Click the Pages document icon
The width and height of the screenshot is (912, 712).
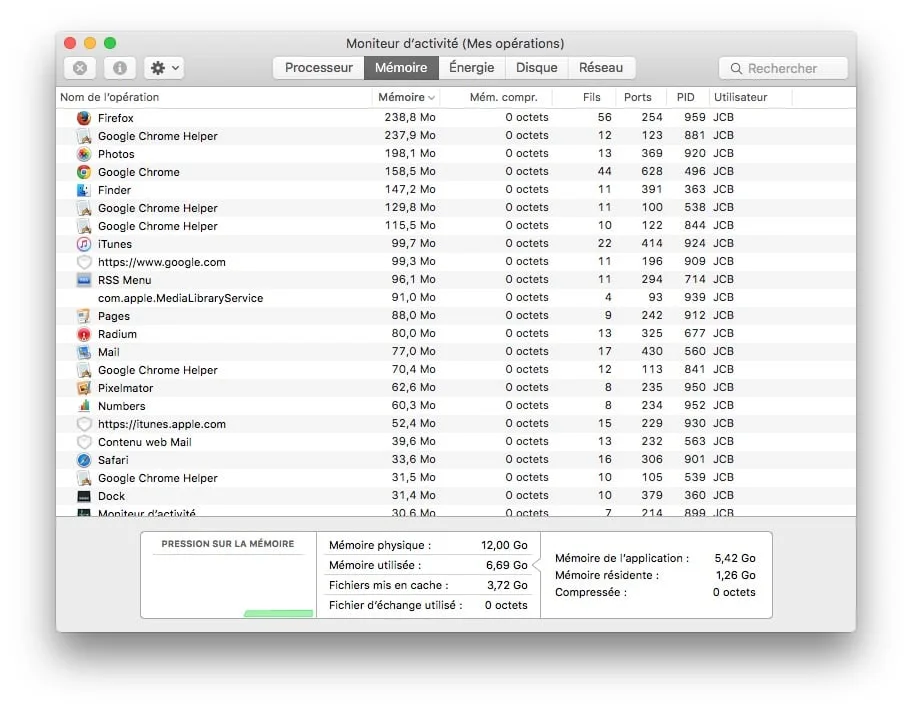point(83,315)
